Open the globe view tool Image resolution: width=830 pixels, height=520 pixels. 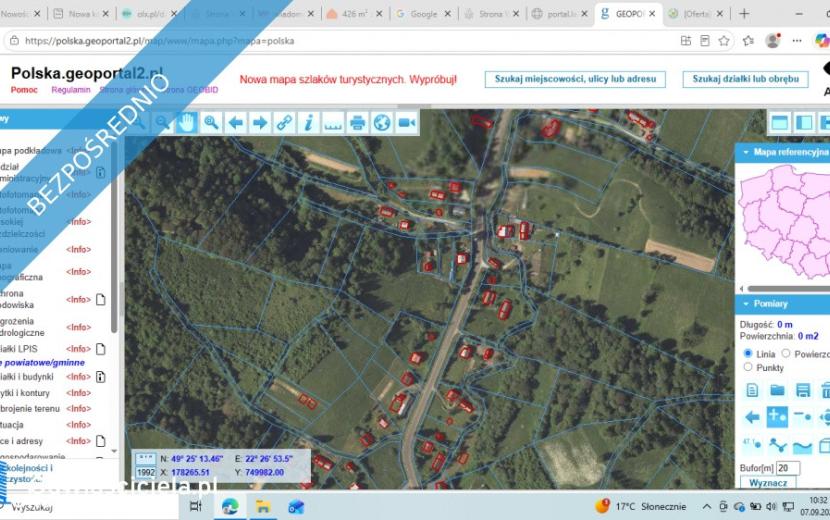[x=382, y=123]
